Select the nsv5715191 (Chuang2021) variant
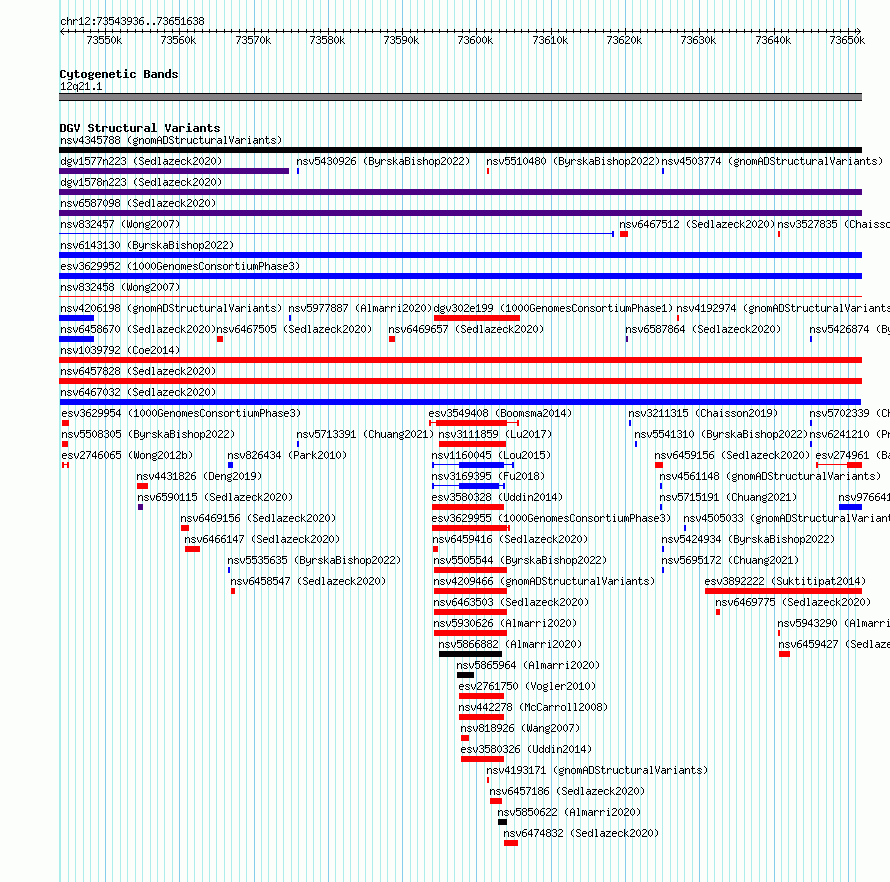890x882 pixels. (728, 497)
